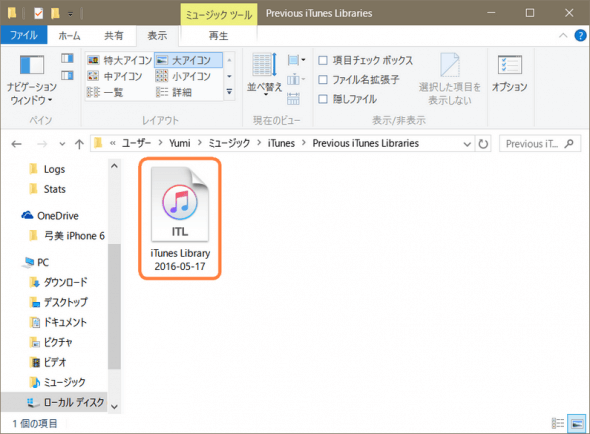Click Properties icon in quick access toolbar
590x434 pixels.
point(38,14)
